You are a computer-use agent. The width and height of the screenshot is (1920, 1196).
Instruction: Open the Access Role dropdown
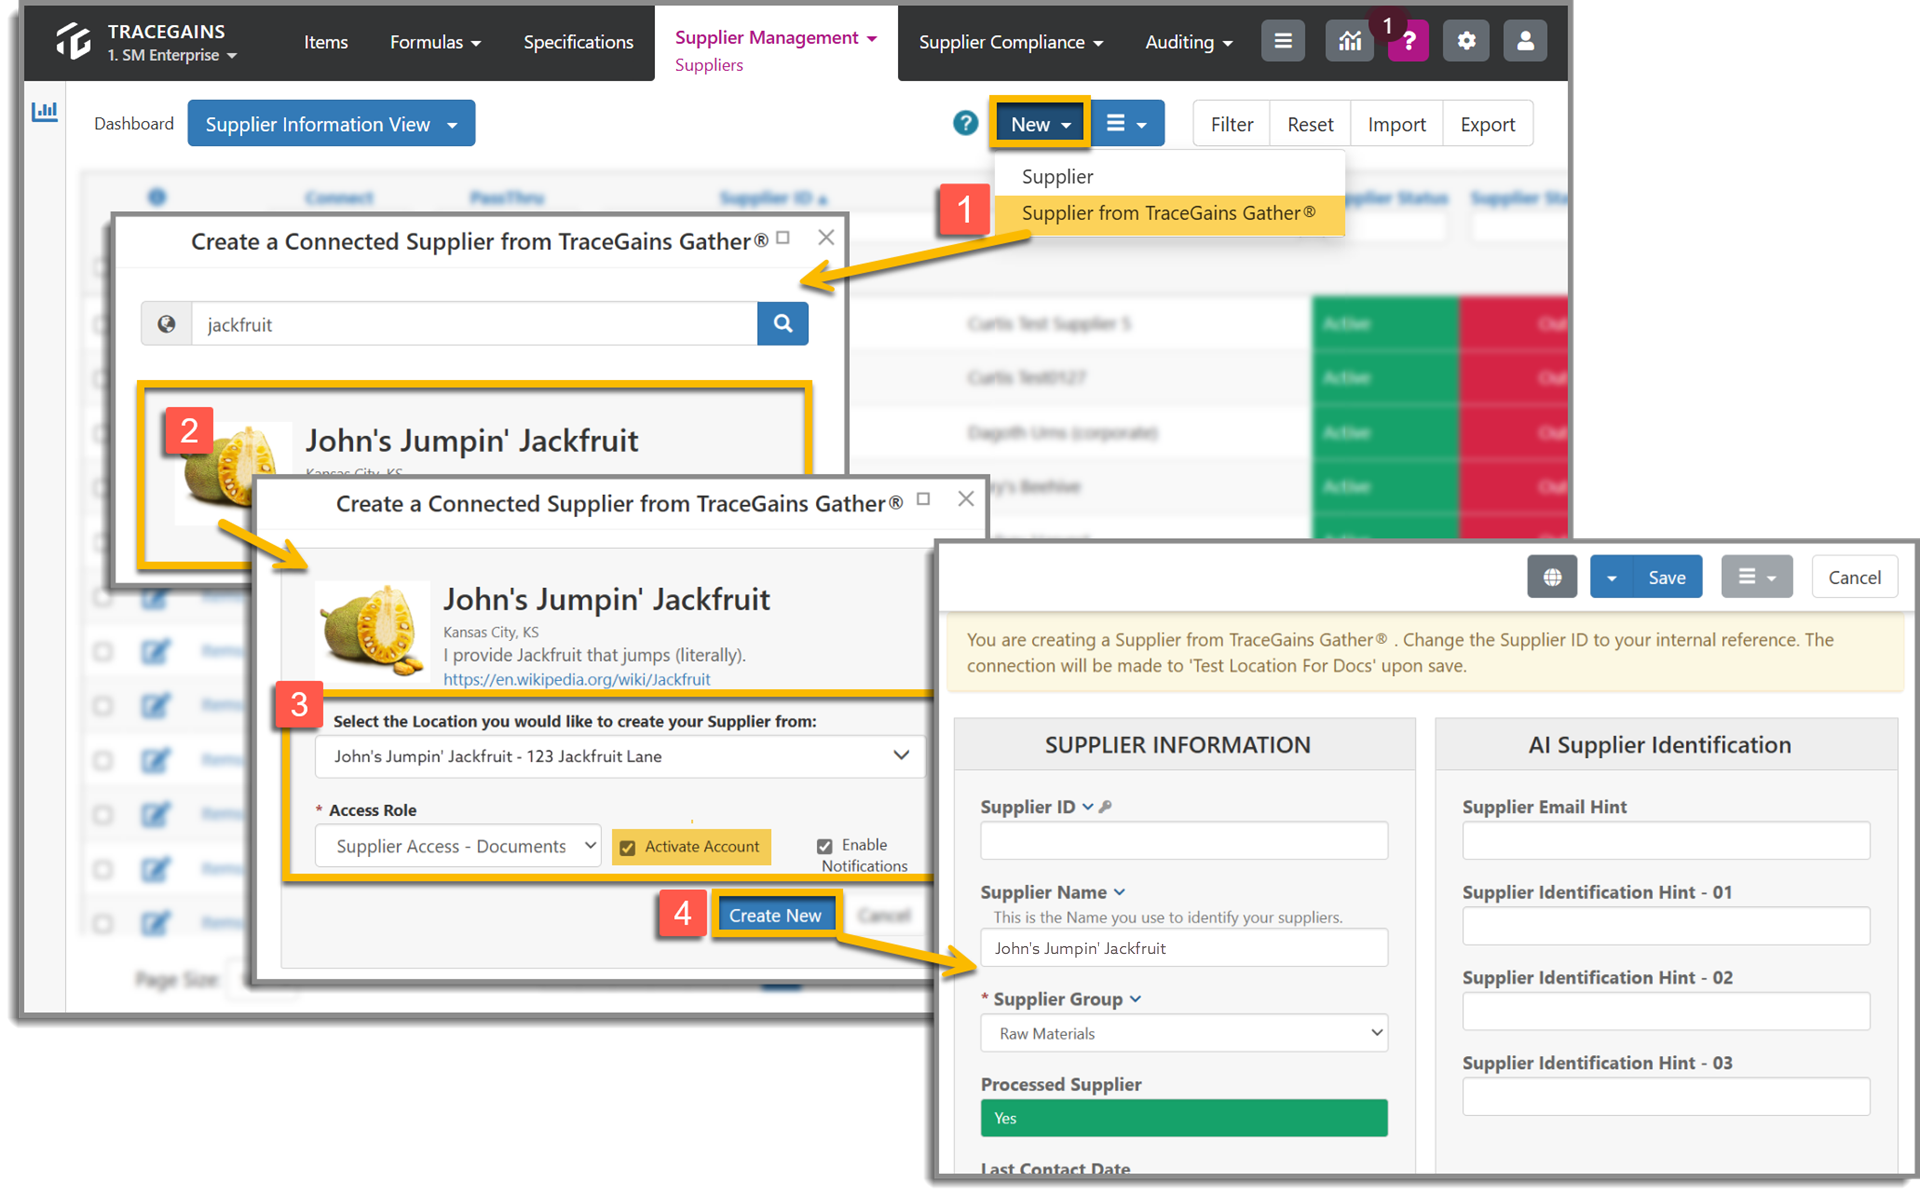pos(458,846)
